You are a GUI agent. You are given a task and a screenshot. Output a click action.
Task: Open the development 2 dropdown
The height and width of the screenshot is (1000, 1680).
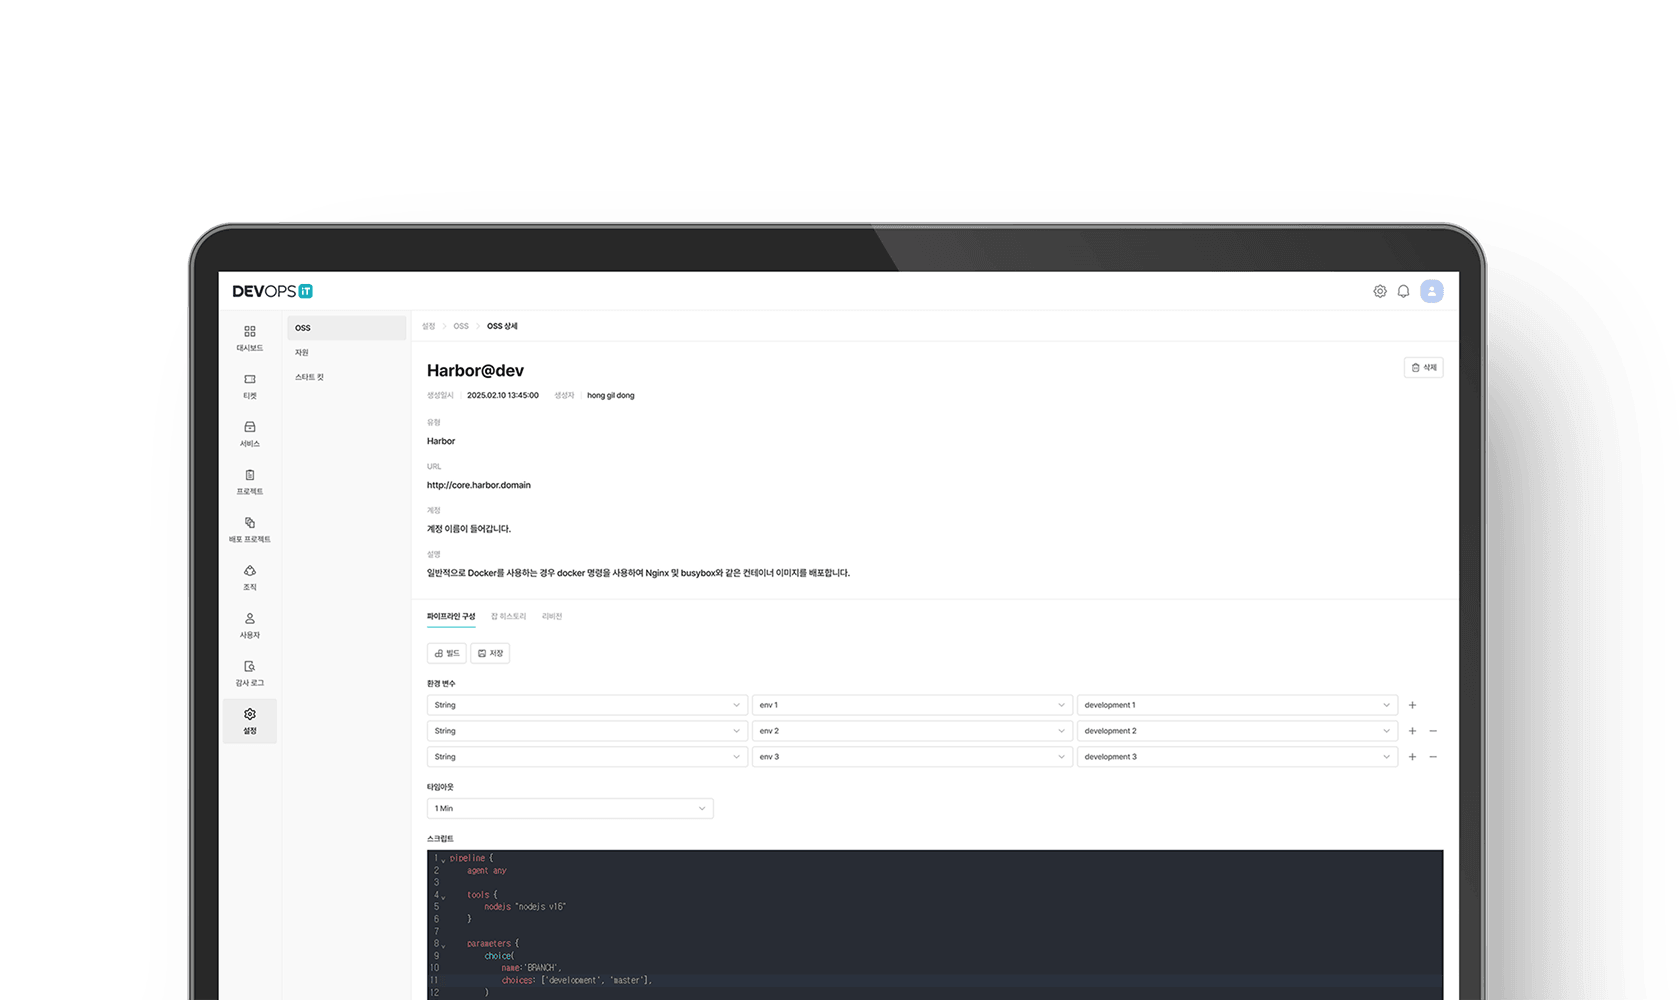1236,731
